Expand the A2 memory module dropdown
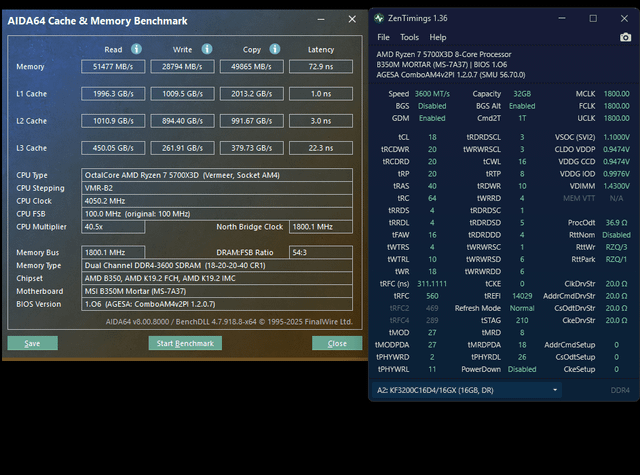Image resolution: width=640 pixels, height=475 pixels. 555,389
